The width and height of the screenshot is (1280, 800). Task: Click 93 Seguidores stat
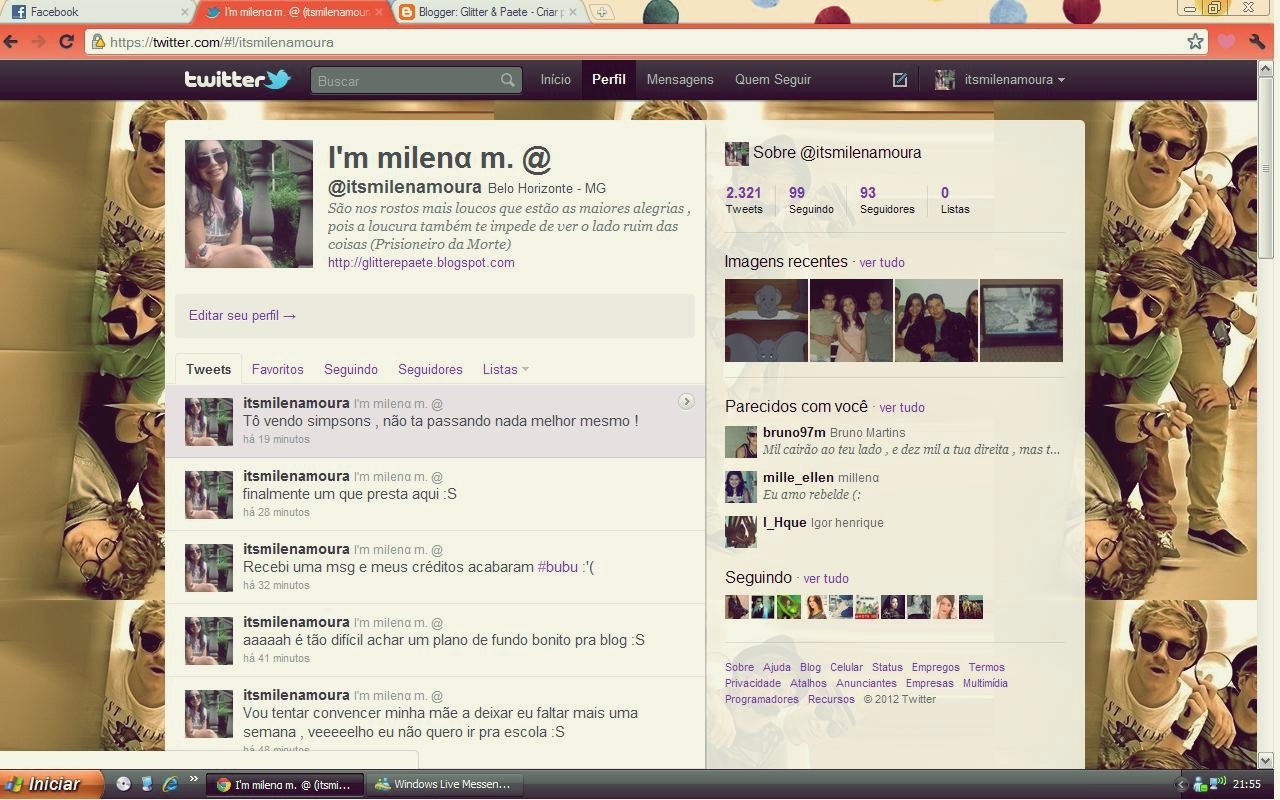coord(886,200)
